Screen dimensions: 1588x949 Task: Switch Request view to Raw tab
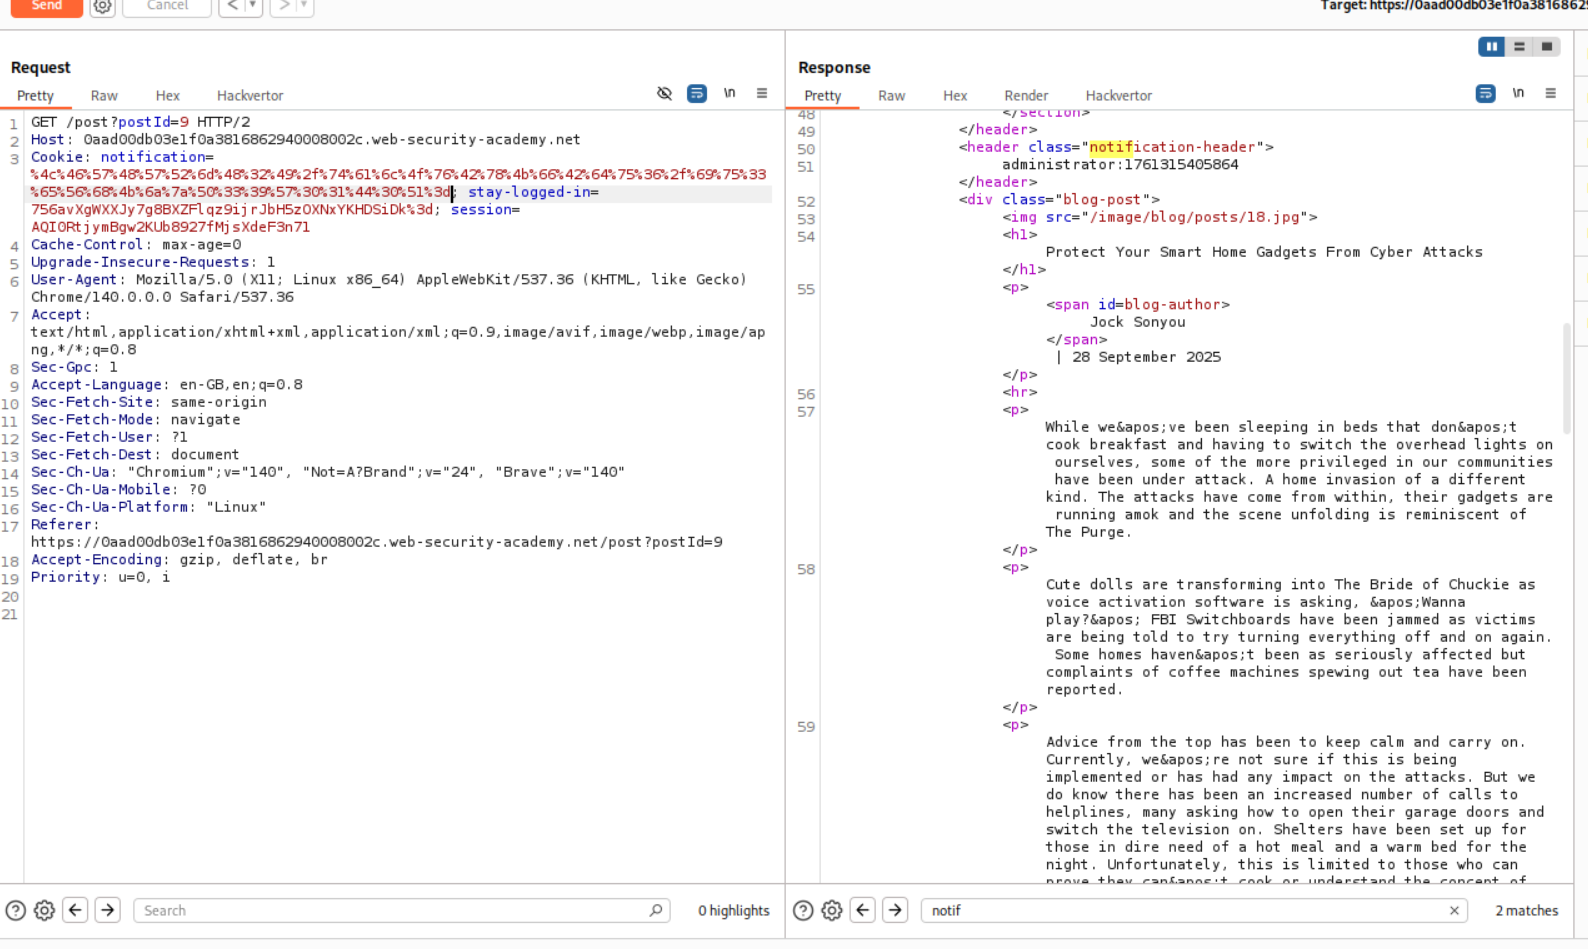(104, 96)
